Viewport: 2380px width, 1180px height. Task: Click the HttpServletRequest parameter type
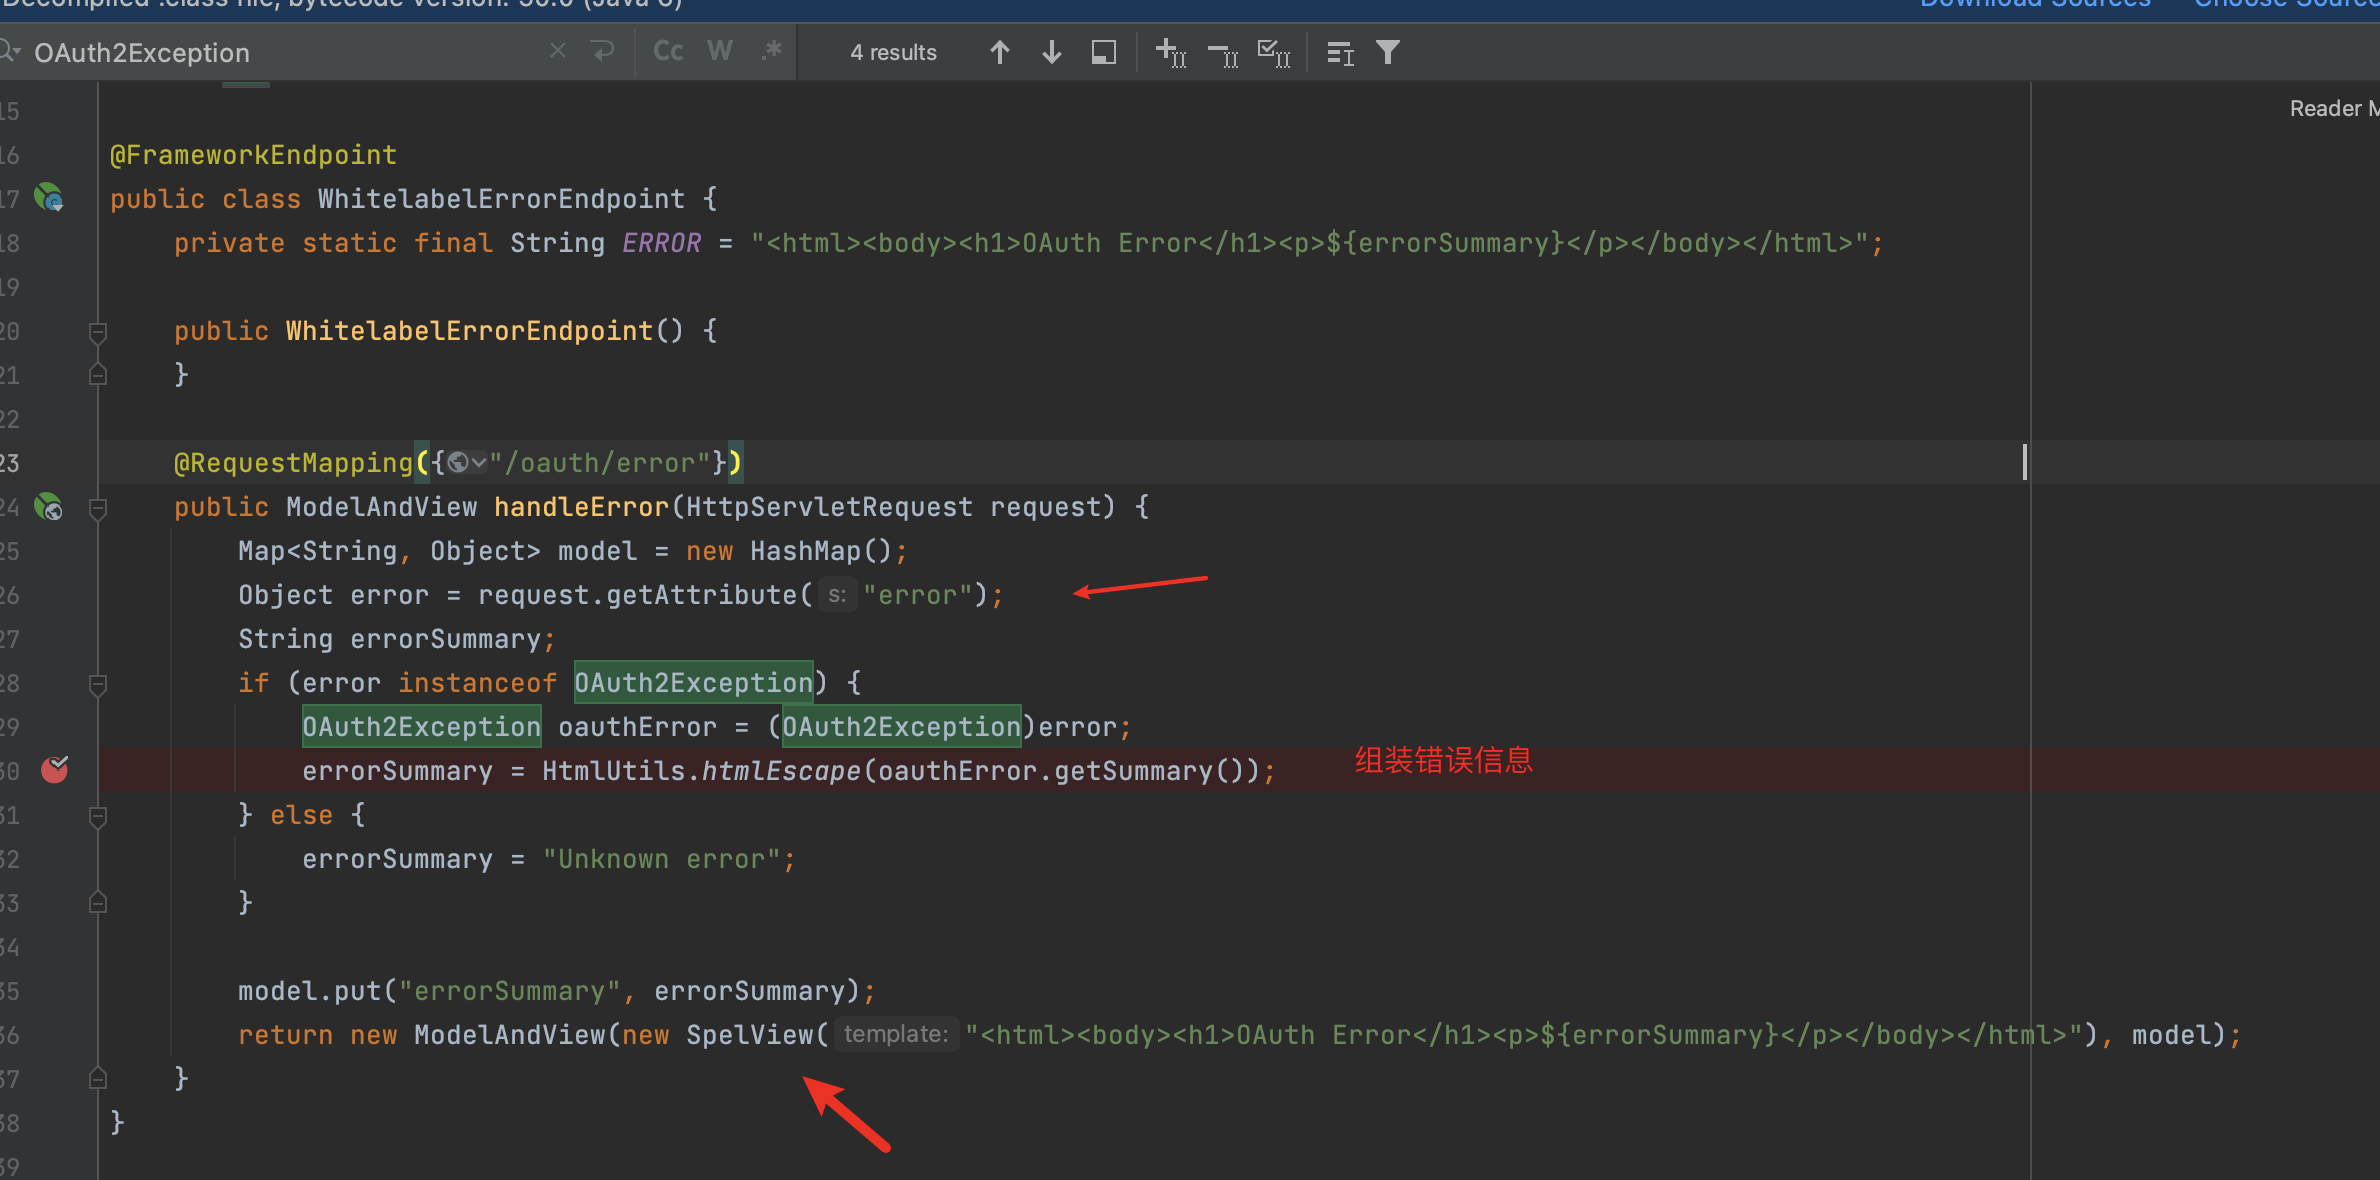829,507
